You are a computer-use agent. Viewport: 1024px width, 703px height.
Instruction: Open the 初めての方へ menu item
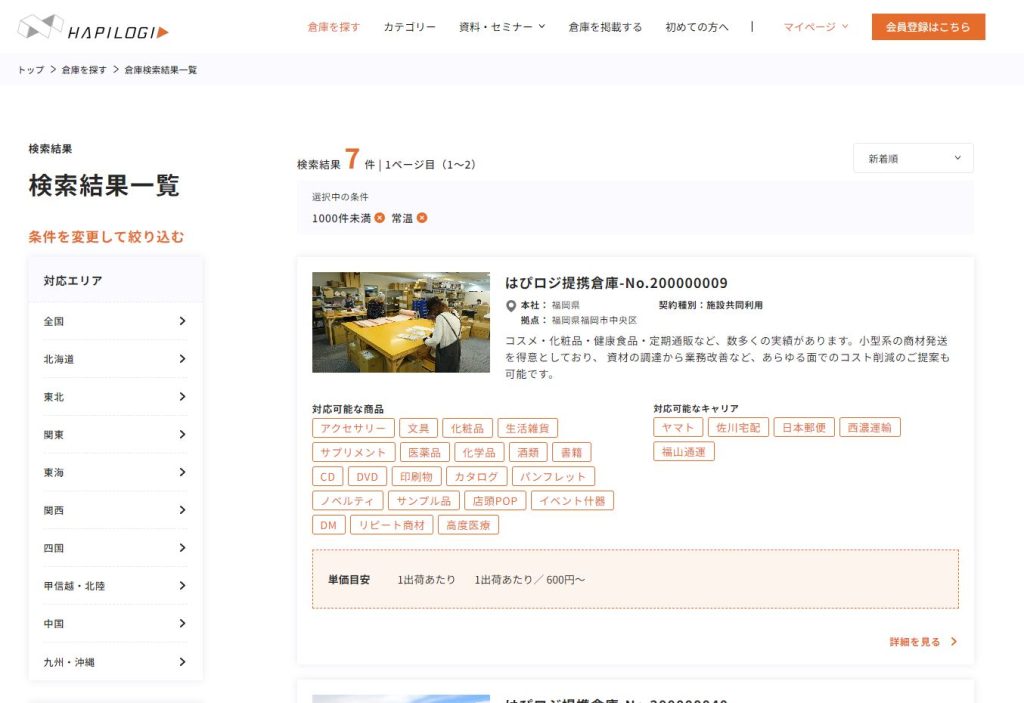coord(697,27)
